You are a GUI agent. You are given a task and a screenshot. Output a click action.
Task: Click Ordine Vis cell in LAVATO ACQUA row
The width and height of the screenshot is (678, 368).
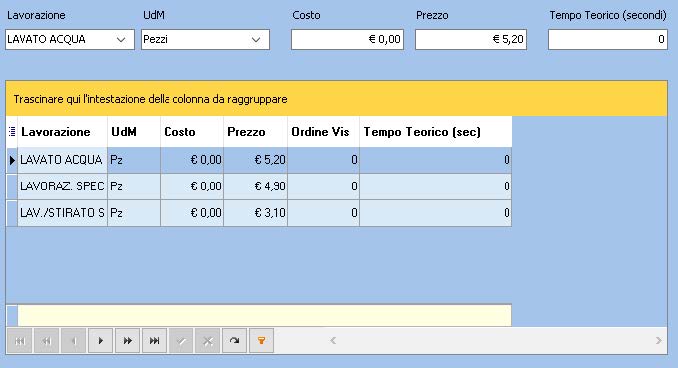[323, 160]
